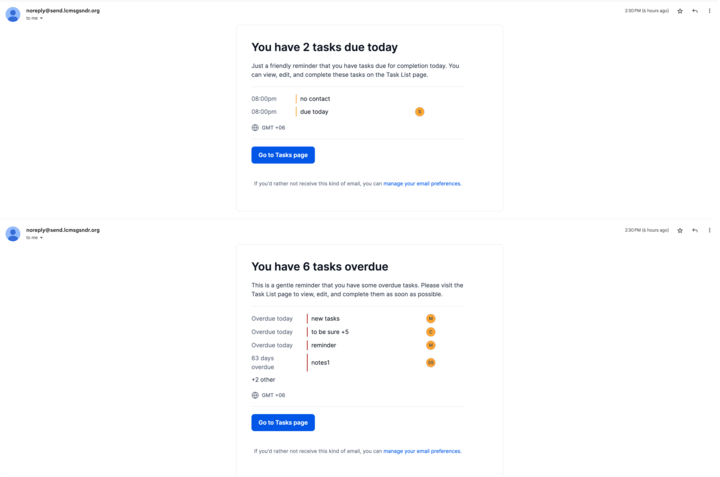Expand 'to me' details in second email
The height and width of the screenshot is (477, 720).
click(34, 238)
